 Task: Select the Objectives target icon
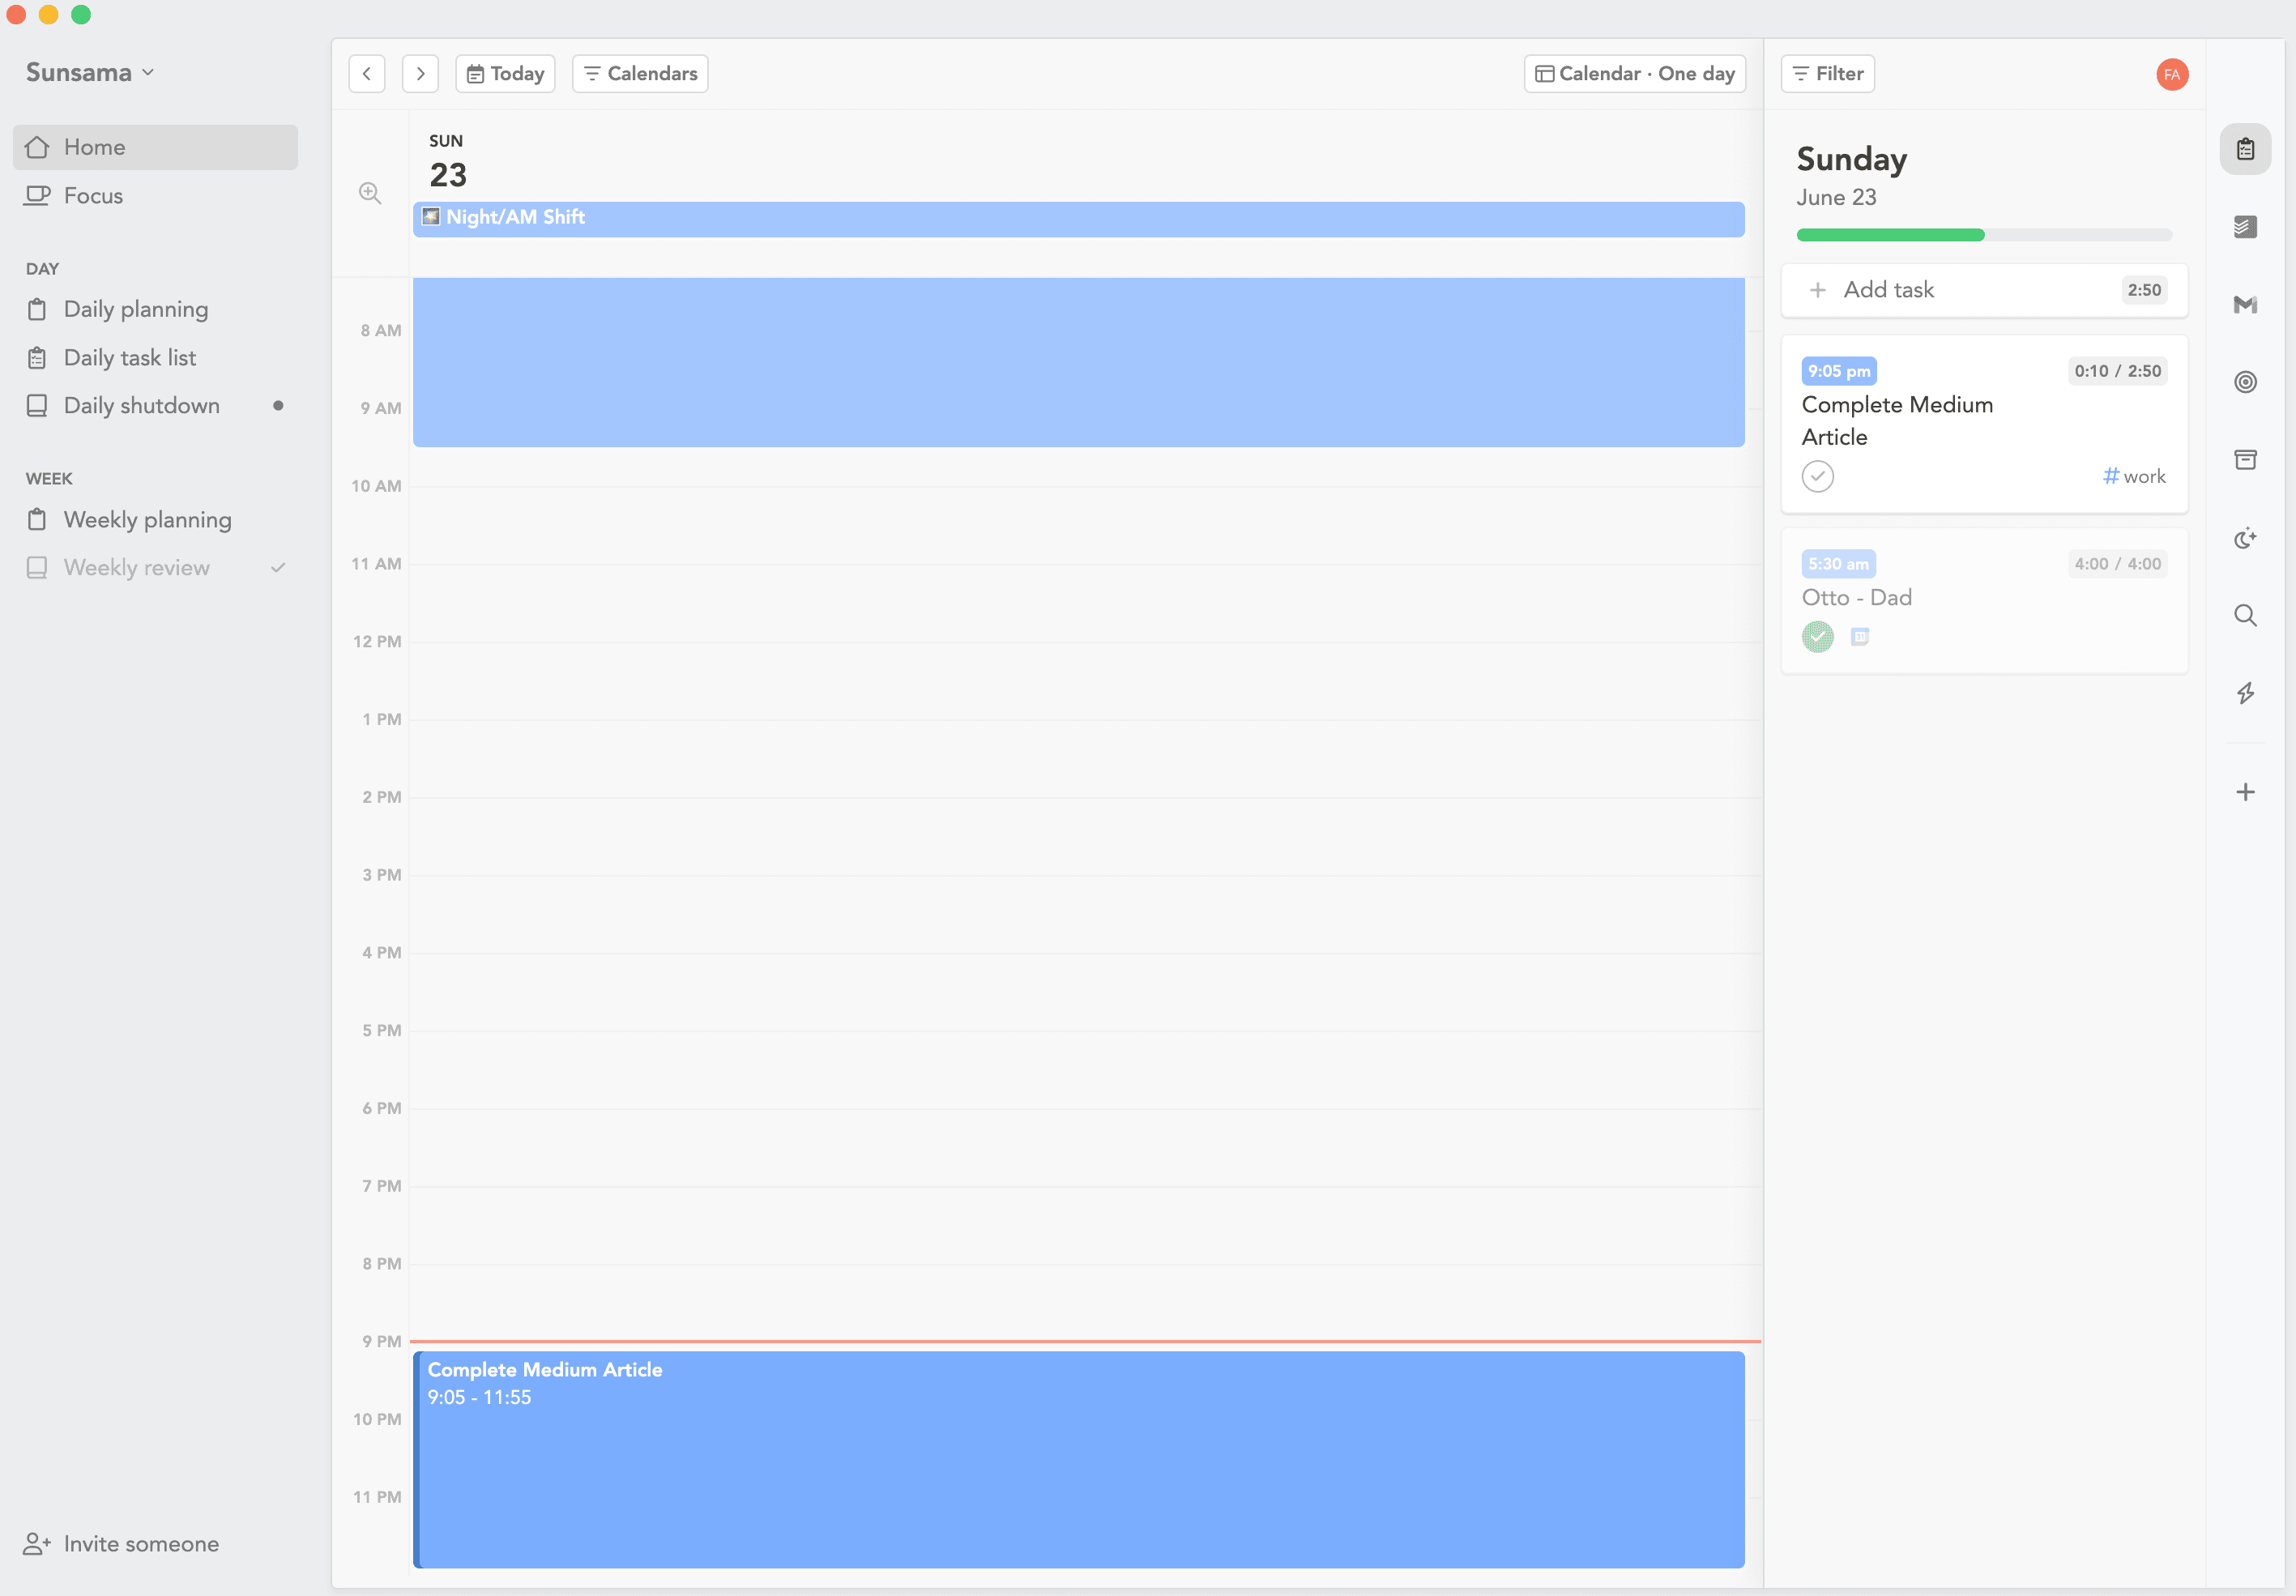[2245, 381]
